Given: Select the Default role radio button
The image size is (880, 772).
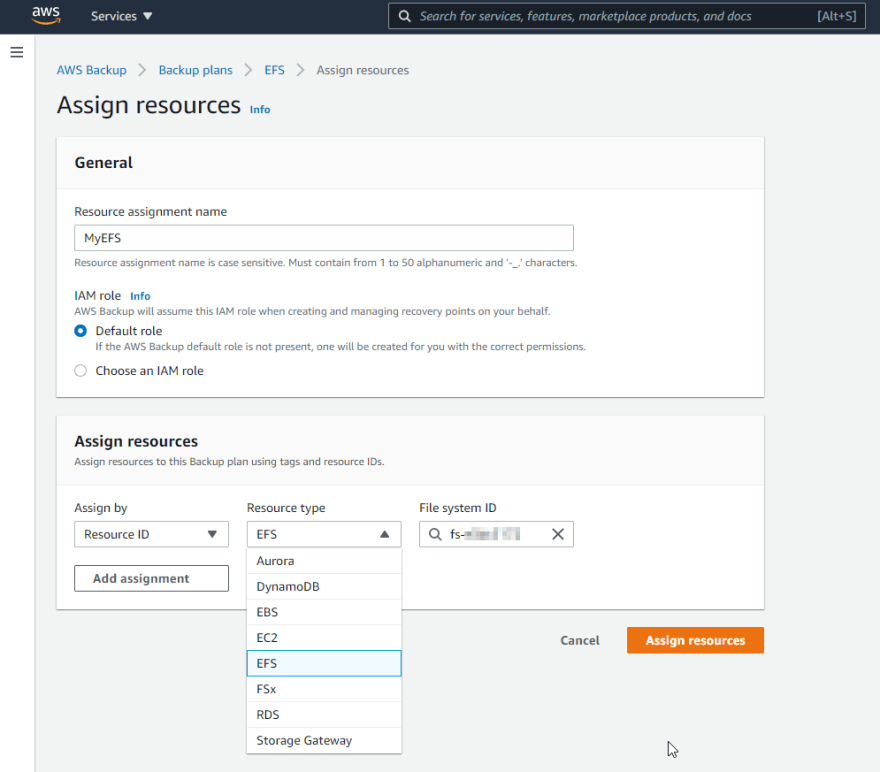Looking at the screenshot, I should 81,331.
